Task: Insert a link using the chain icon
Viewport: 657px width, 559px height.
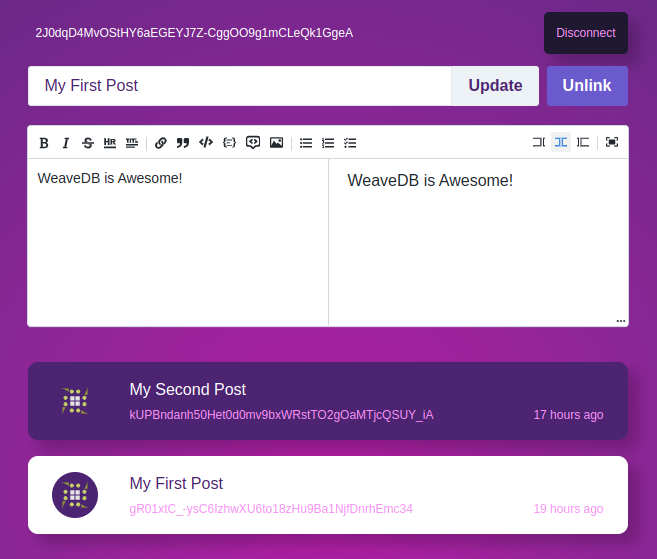Action: pyautogui.click(x=161, y=143)
